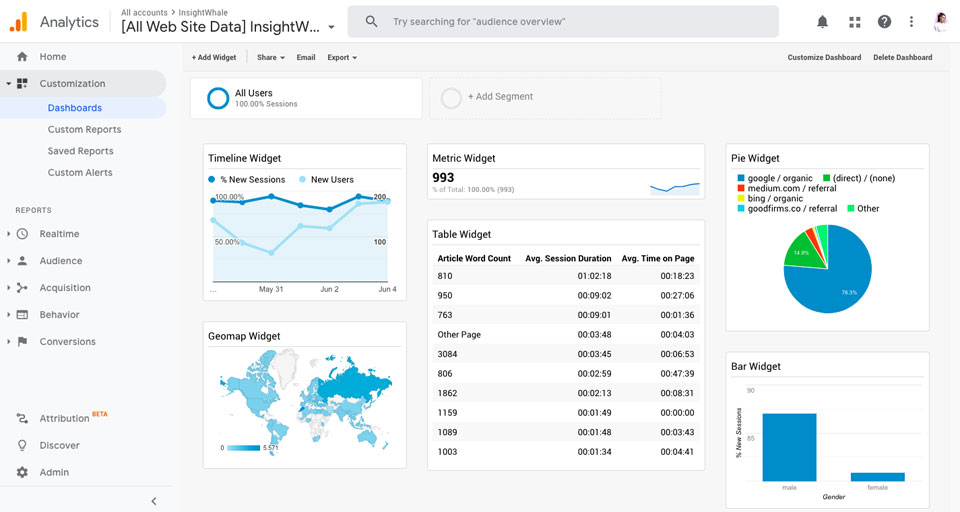This screenshot has height=512, width=960.
Task: Open Admin gear icon
Action: point(22,472)
